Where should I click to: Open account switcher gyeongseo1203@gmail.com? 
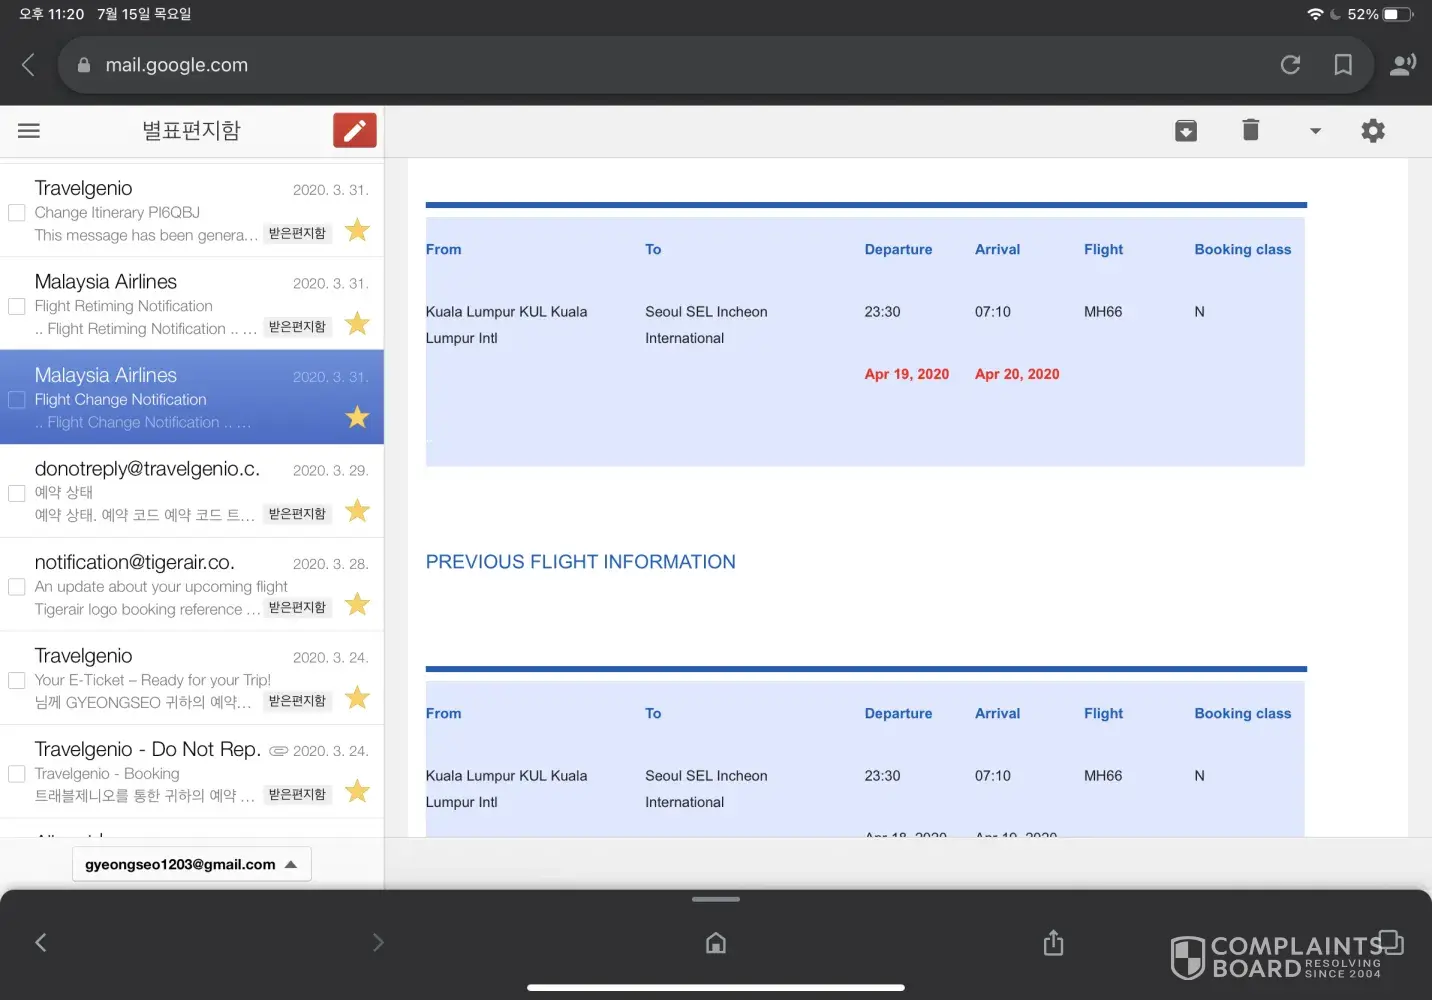(191, 864)
